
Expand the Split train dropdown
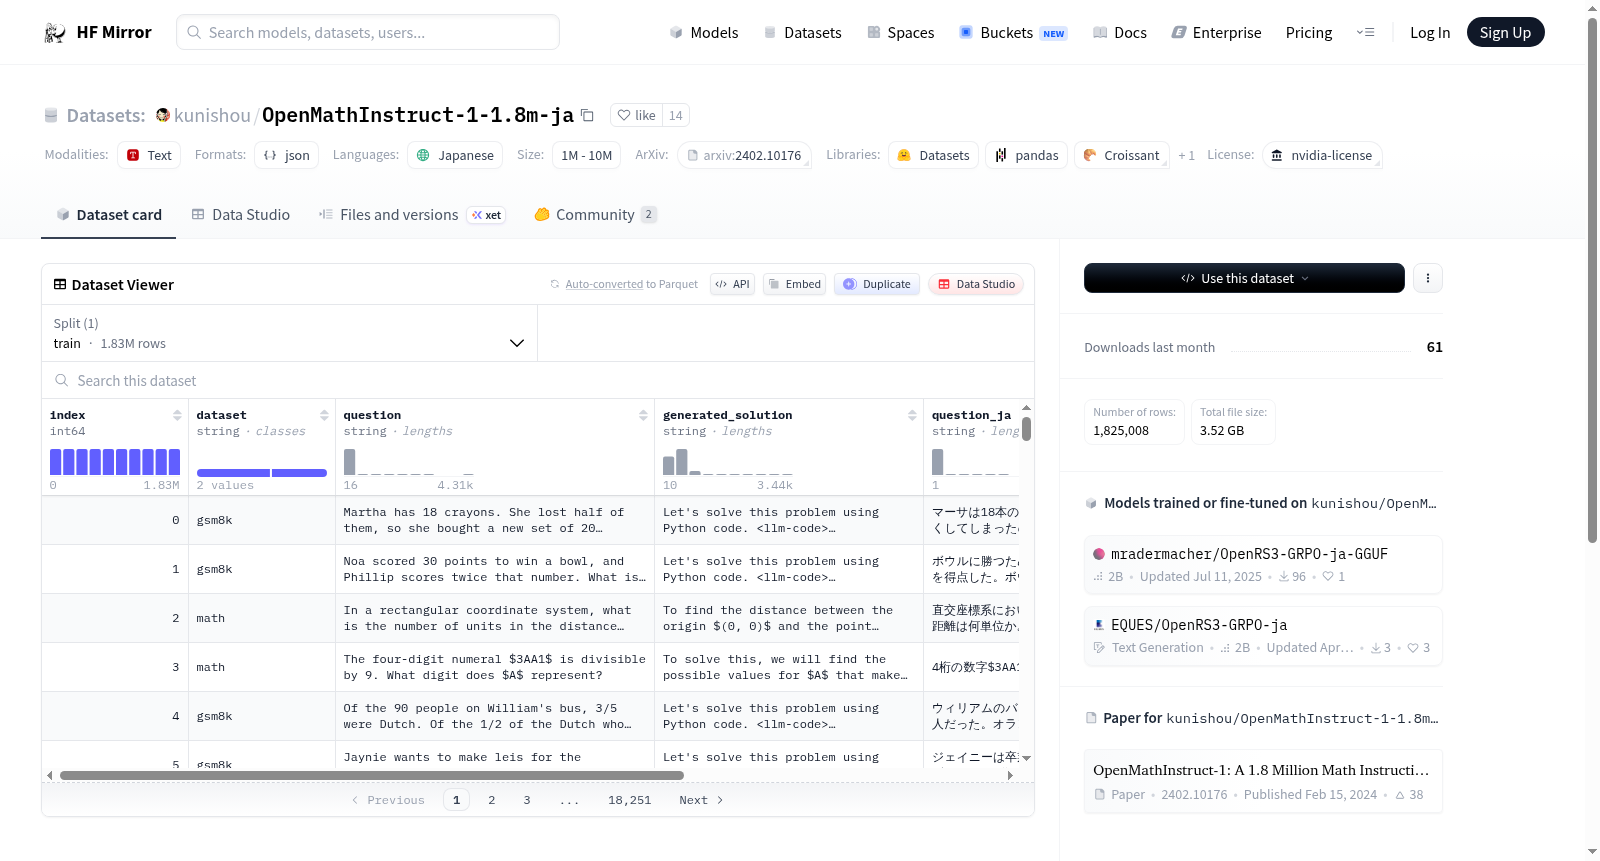click(290, 333)
